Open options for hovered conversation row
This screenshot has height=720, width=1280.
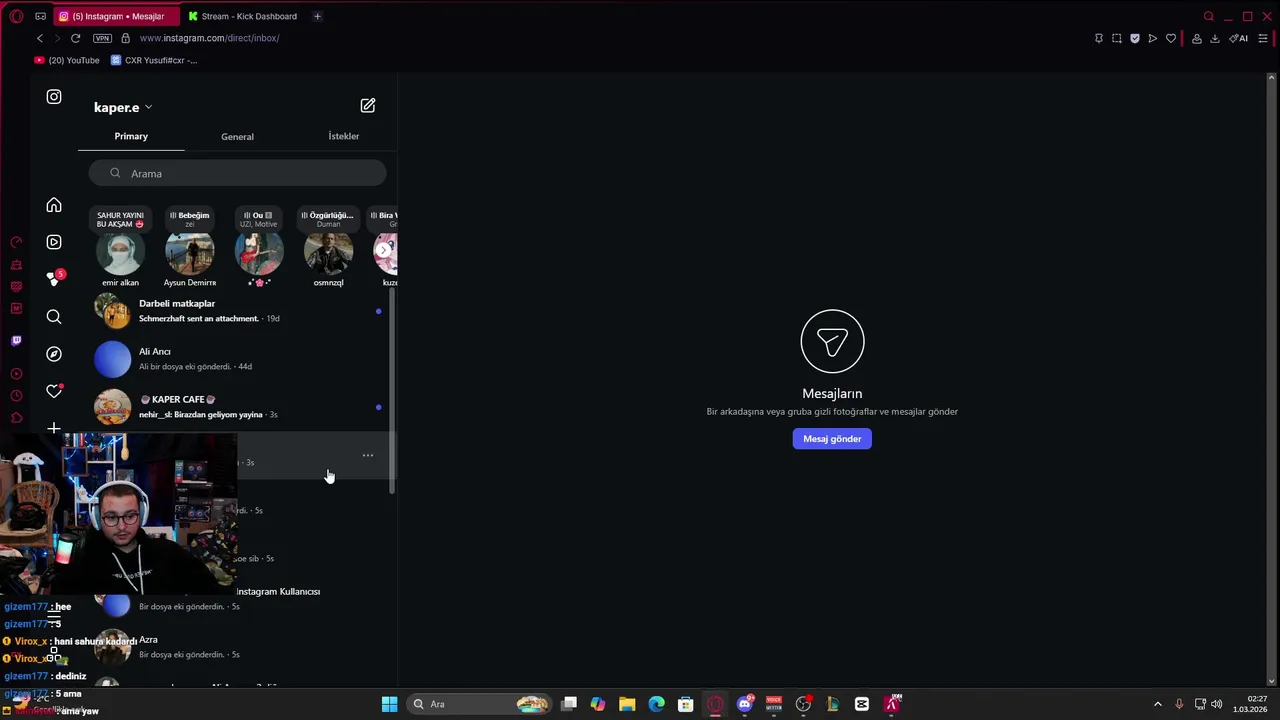point(368,455)
